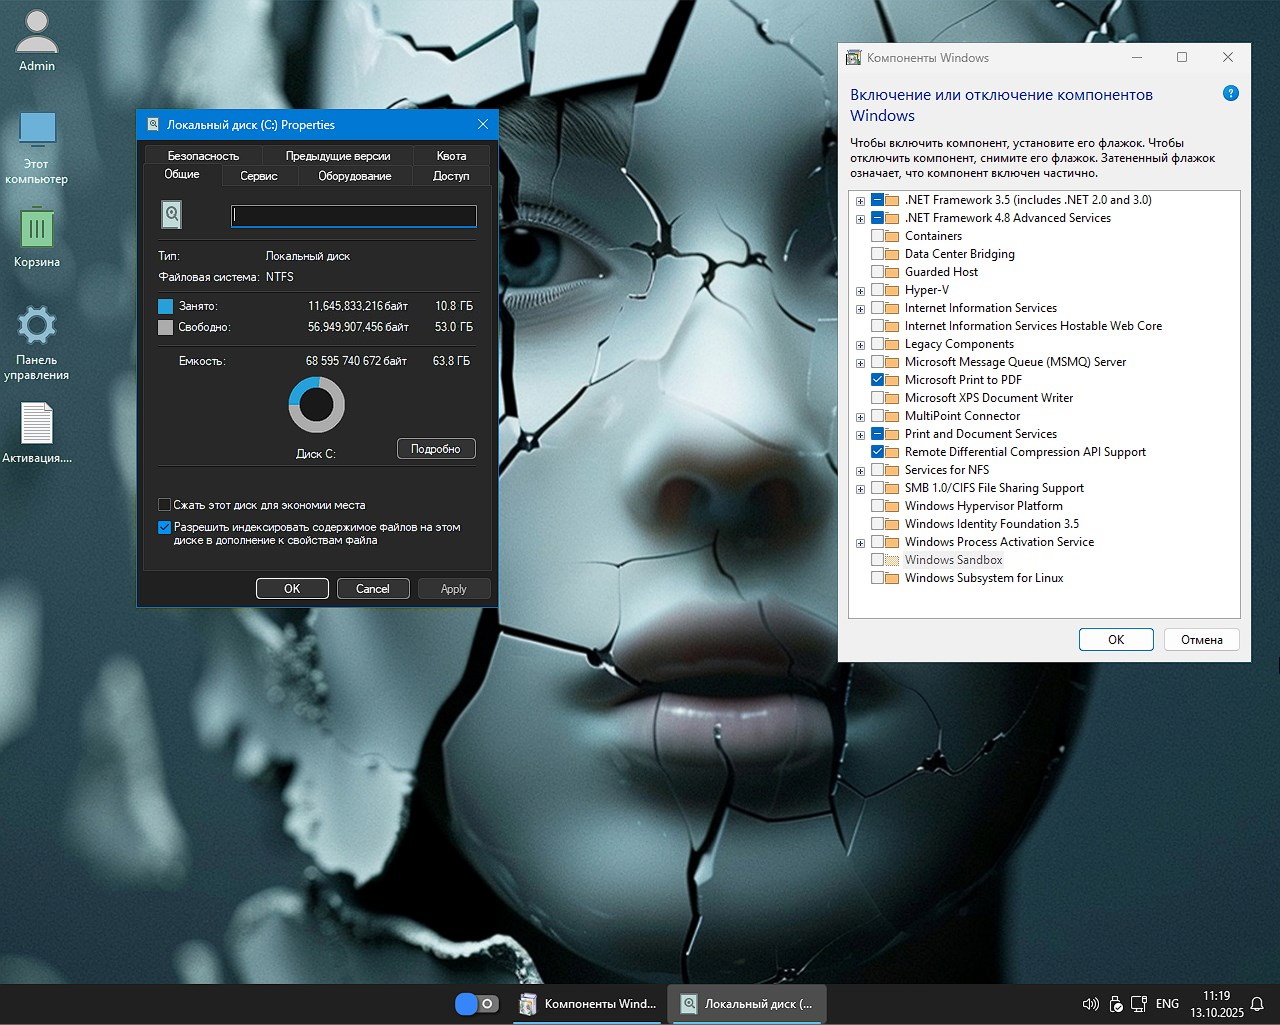Click the drive icon in disk Properties
Screen dimensions: 1280x1025
point(170,214)
